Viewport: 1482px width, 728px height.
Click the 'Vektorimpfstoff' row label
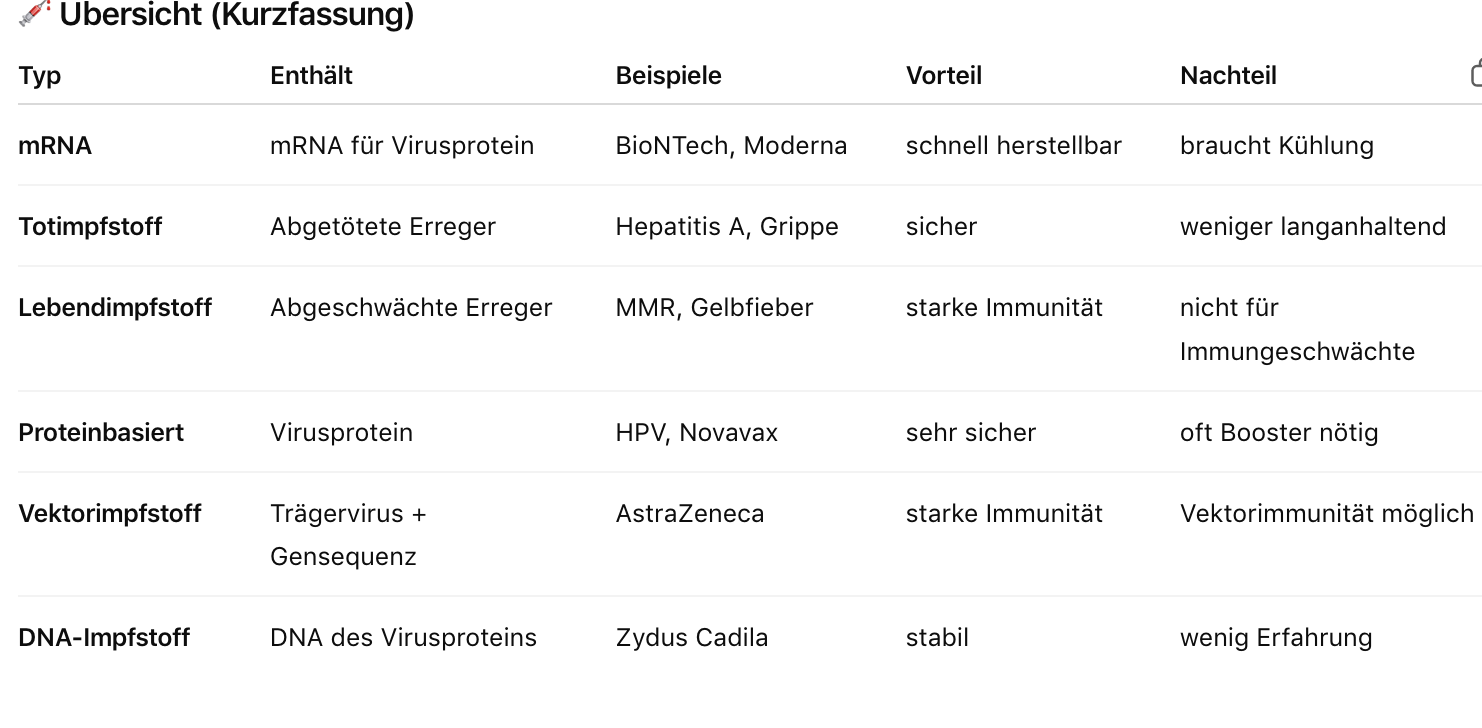coord(110,514)
